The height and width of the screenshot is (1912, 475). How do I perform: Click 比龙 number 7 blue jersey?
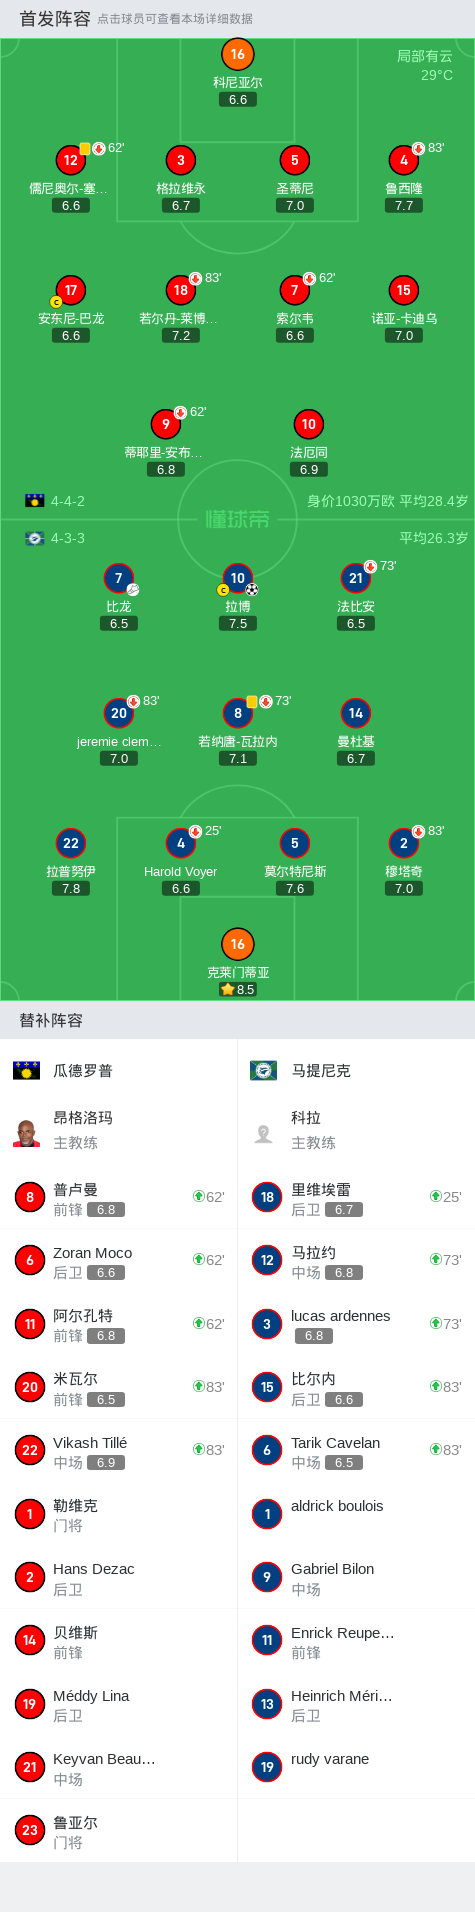click(x=118, y=578)
